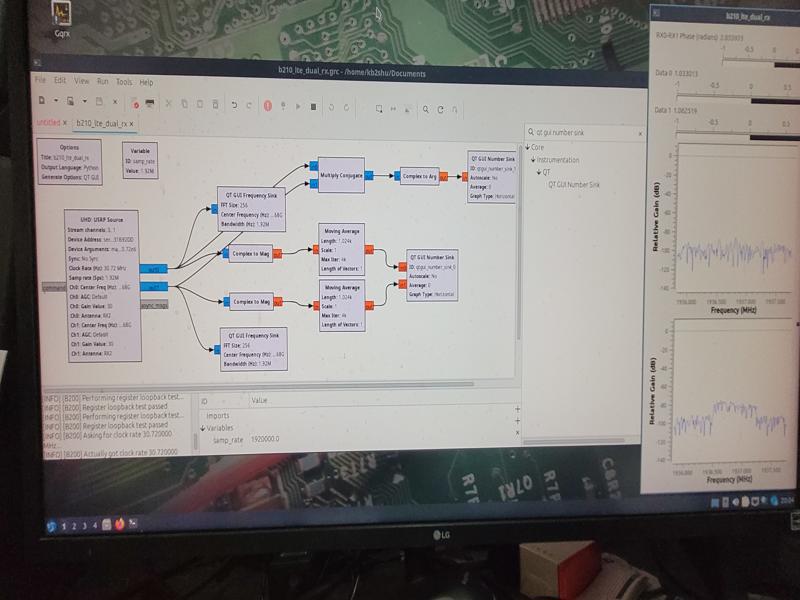Viewport: 800px width, 600px height.
Task: Click the Save flowgraph icon
Action: pyautogui.click(x=99, y=102)
